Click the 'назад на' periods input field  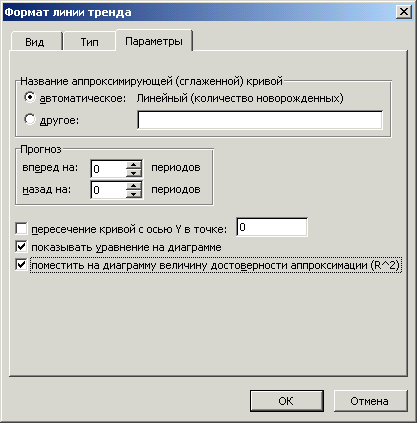coord(109,190)
